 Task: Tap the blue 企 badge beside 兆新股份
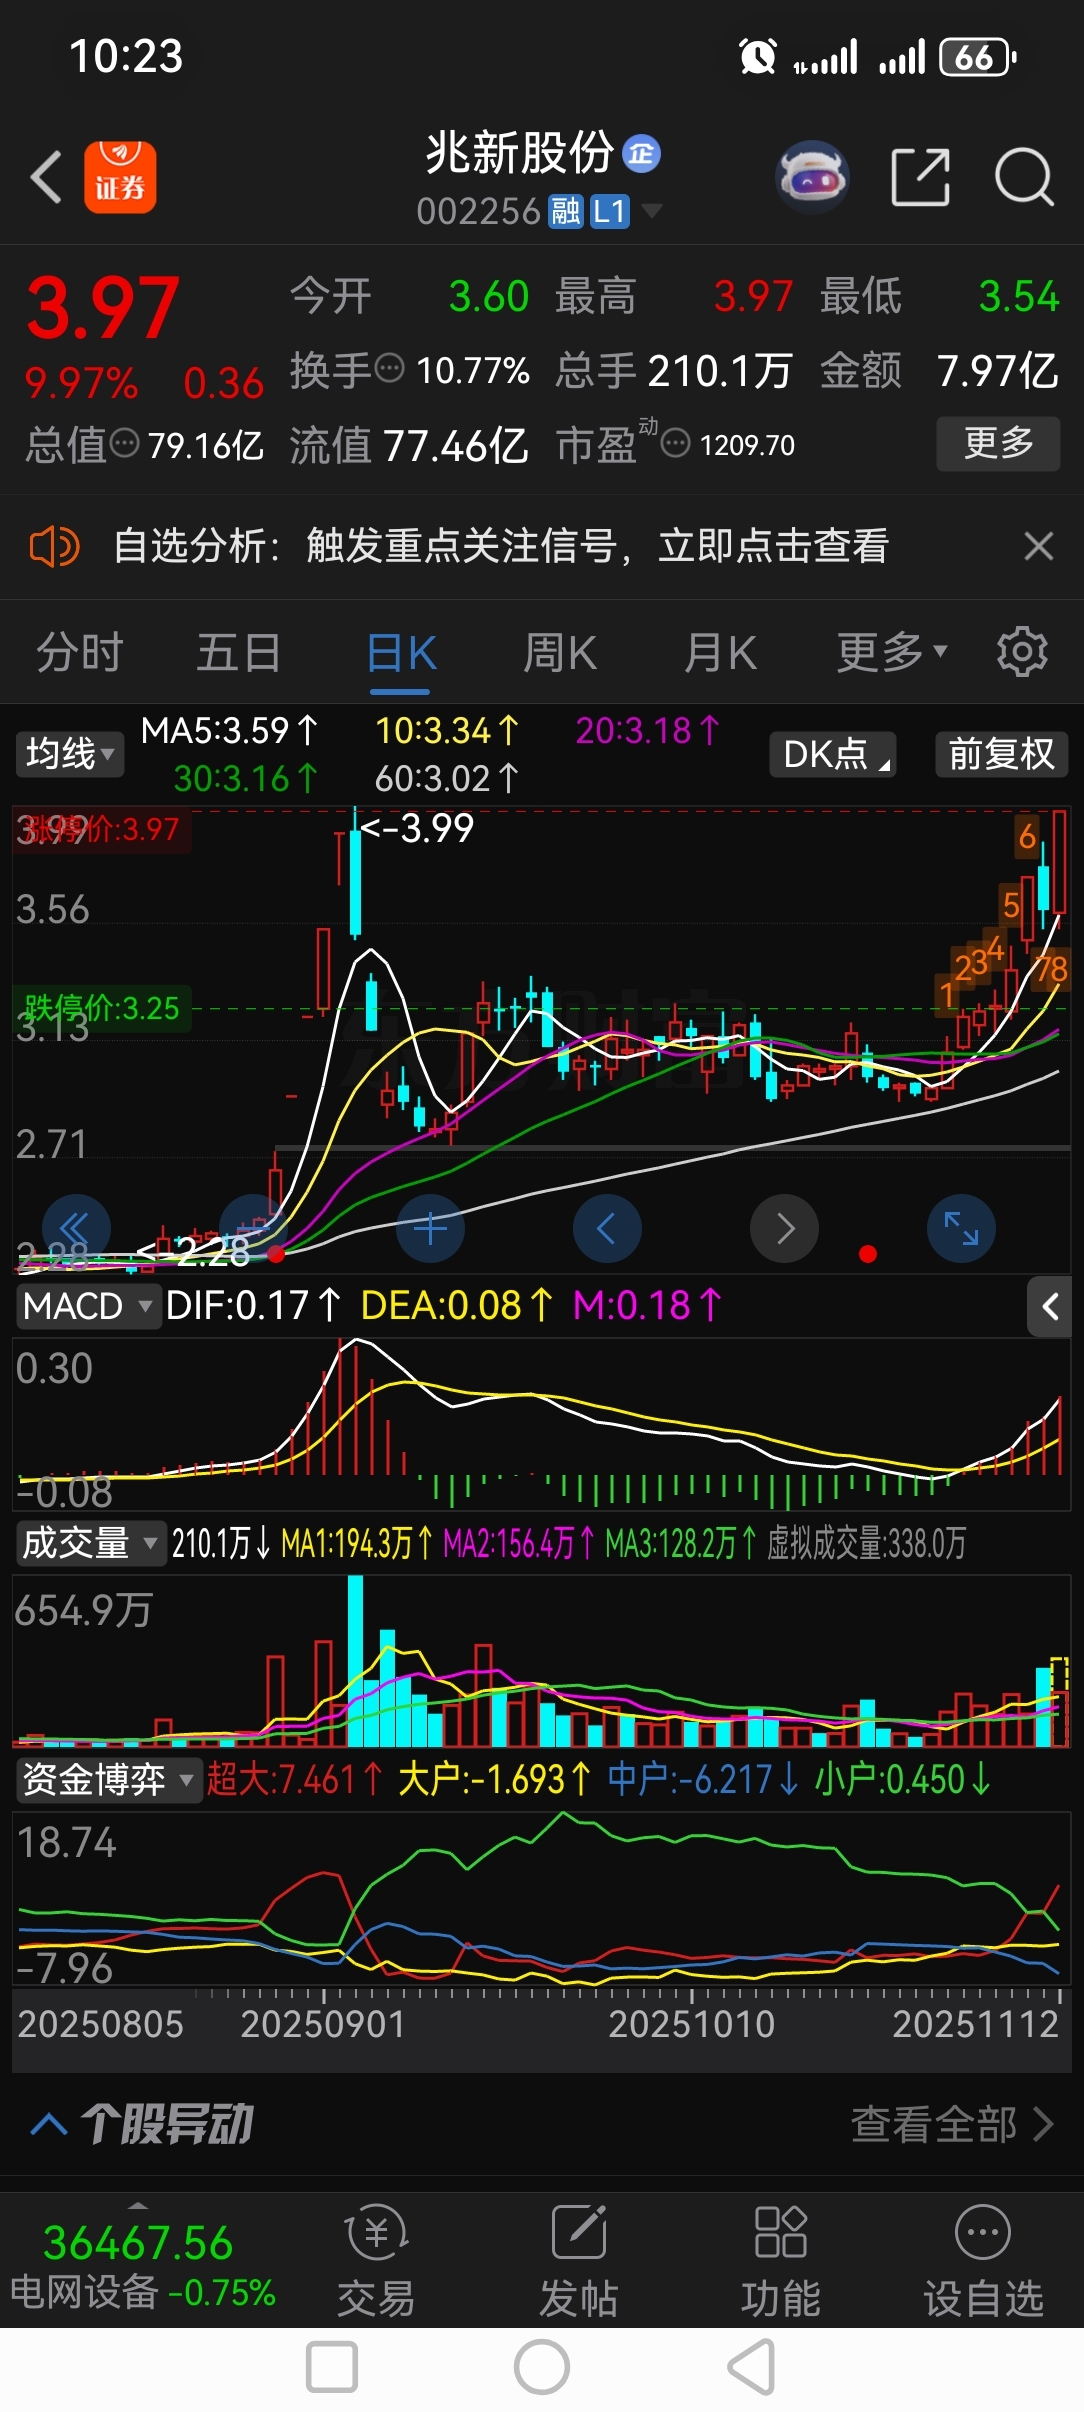click(641, 154)
